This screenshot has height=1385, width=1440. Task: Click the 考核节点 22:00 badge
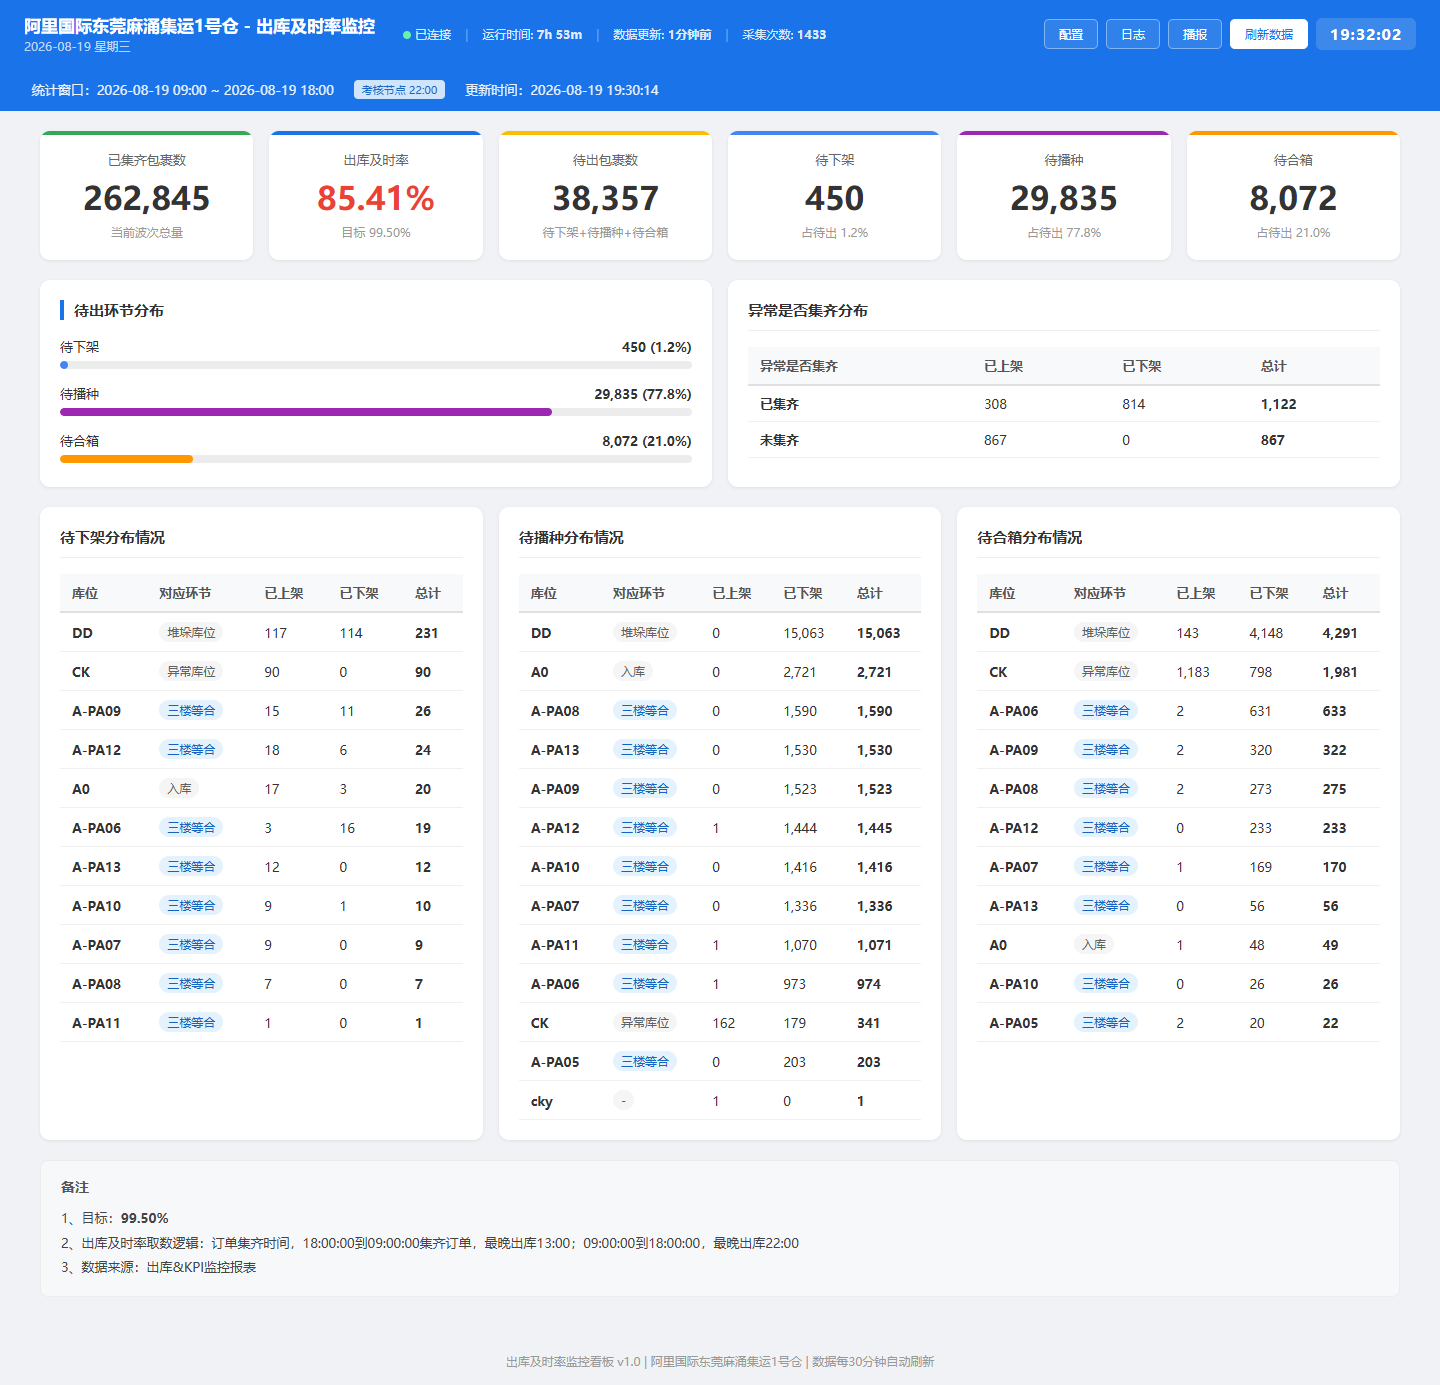click(399, 90)
